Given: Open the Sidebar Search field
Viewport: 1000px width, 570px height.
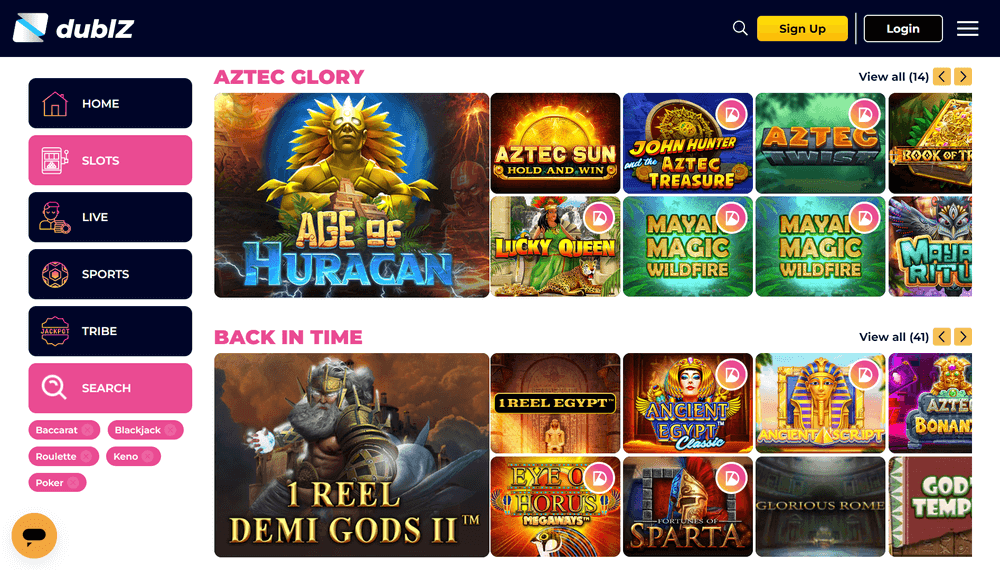Looking at the screenshot, I should 110,388.
